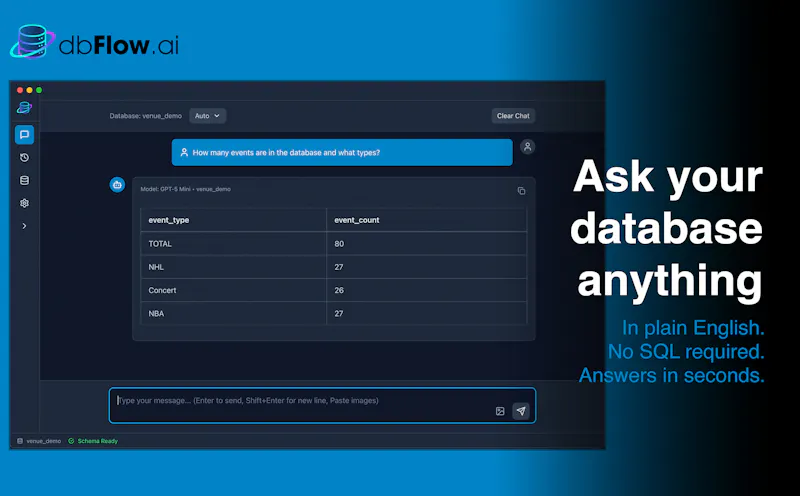Click the green check icon beside Schema Ready
The width and height of the screenshot is (800, 496).
click(x=71, y=441)
